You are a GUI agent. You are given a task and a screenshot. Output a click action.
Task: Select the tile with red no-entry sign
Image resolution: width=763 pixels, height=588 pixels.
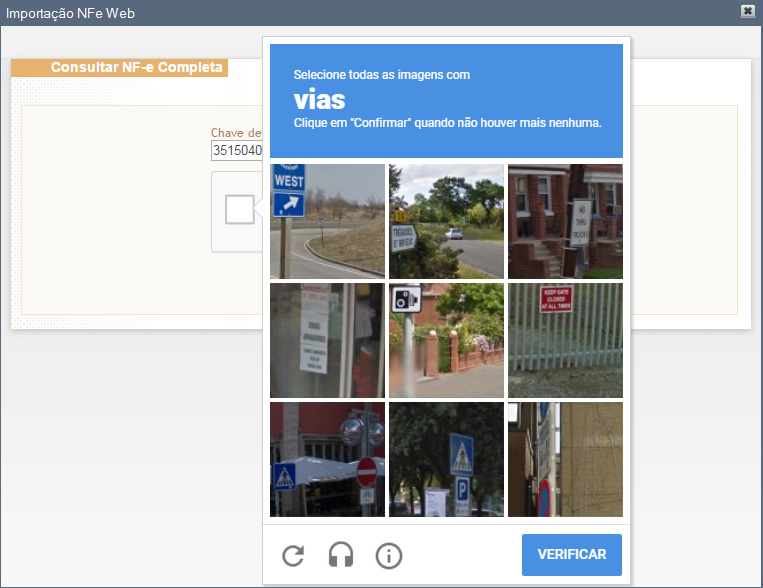[327, 459]
